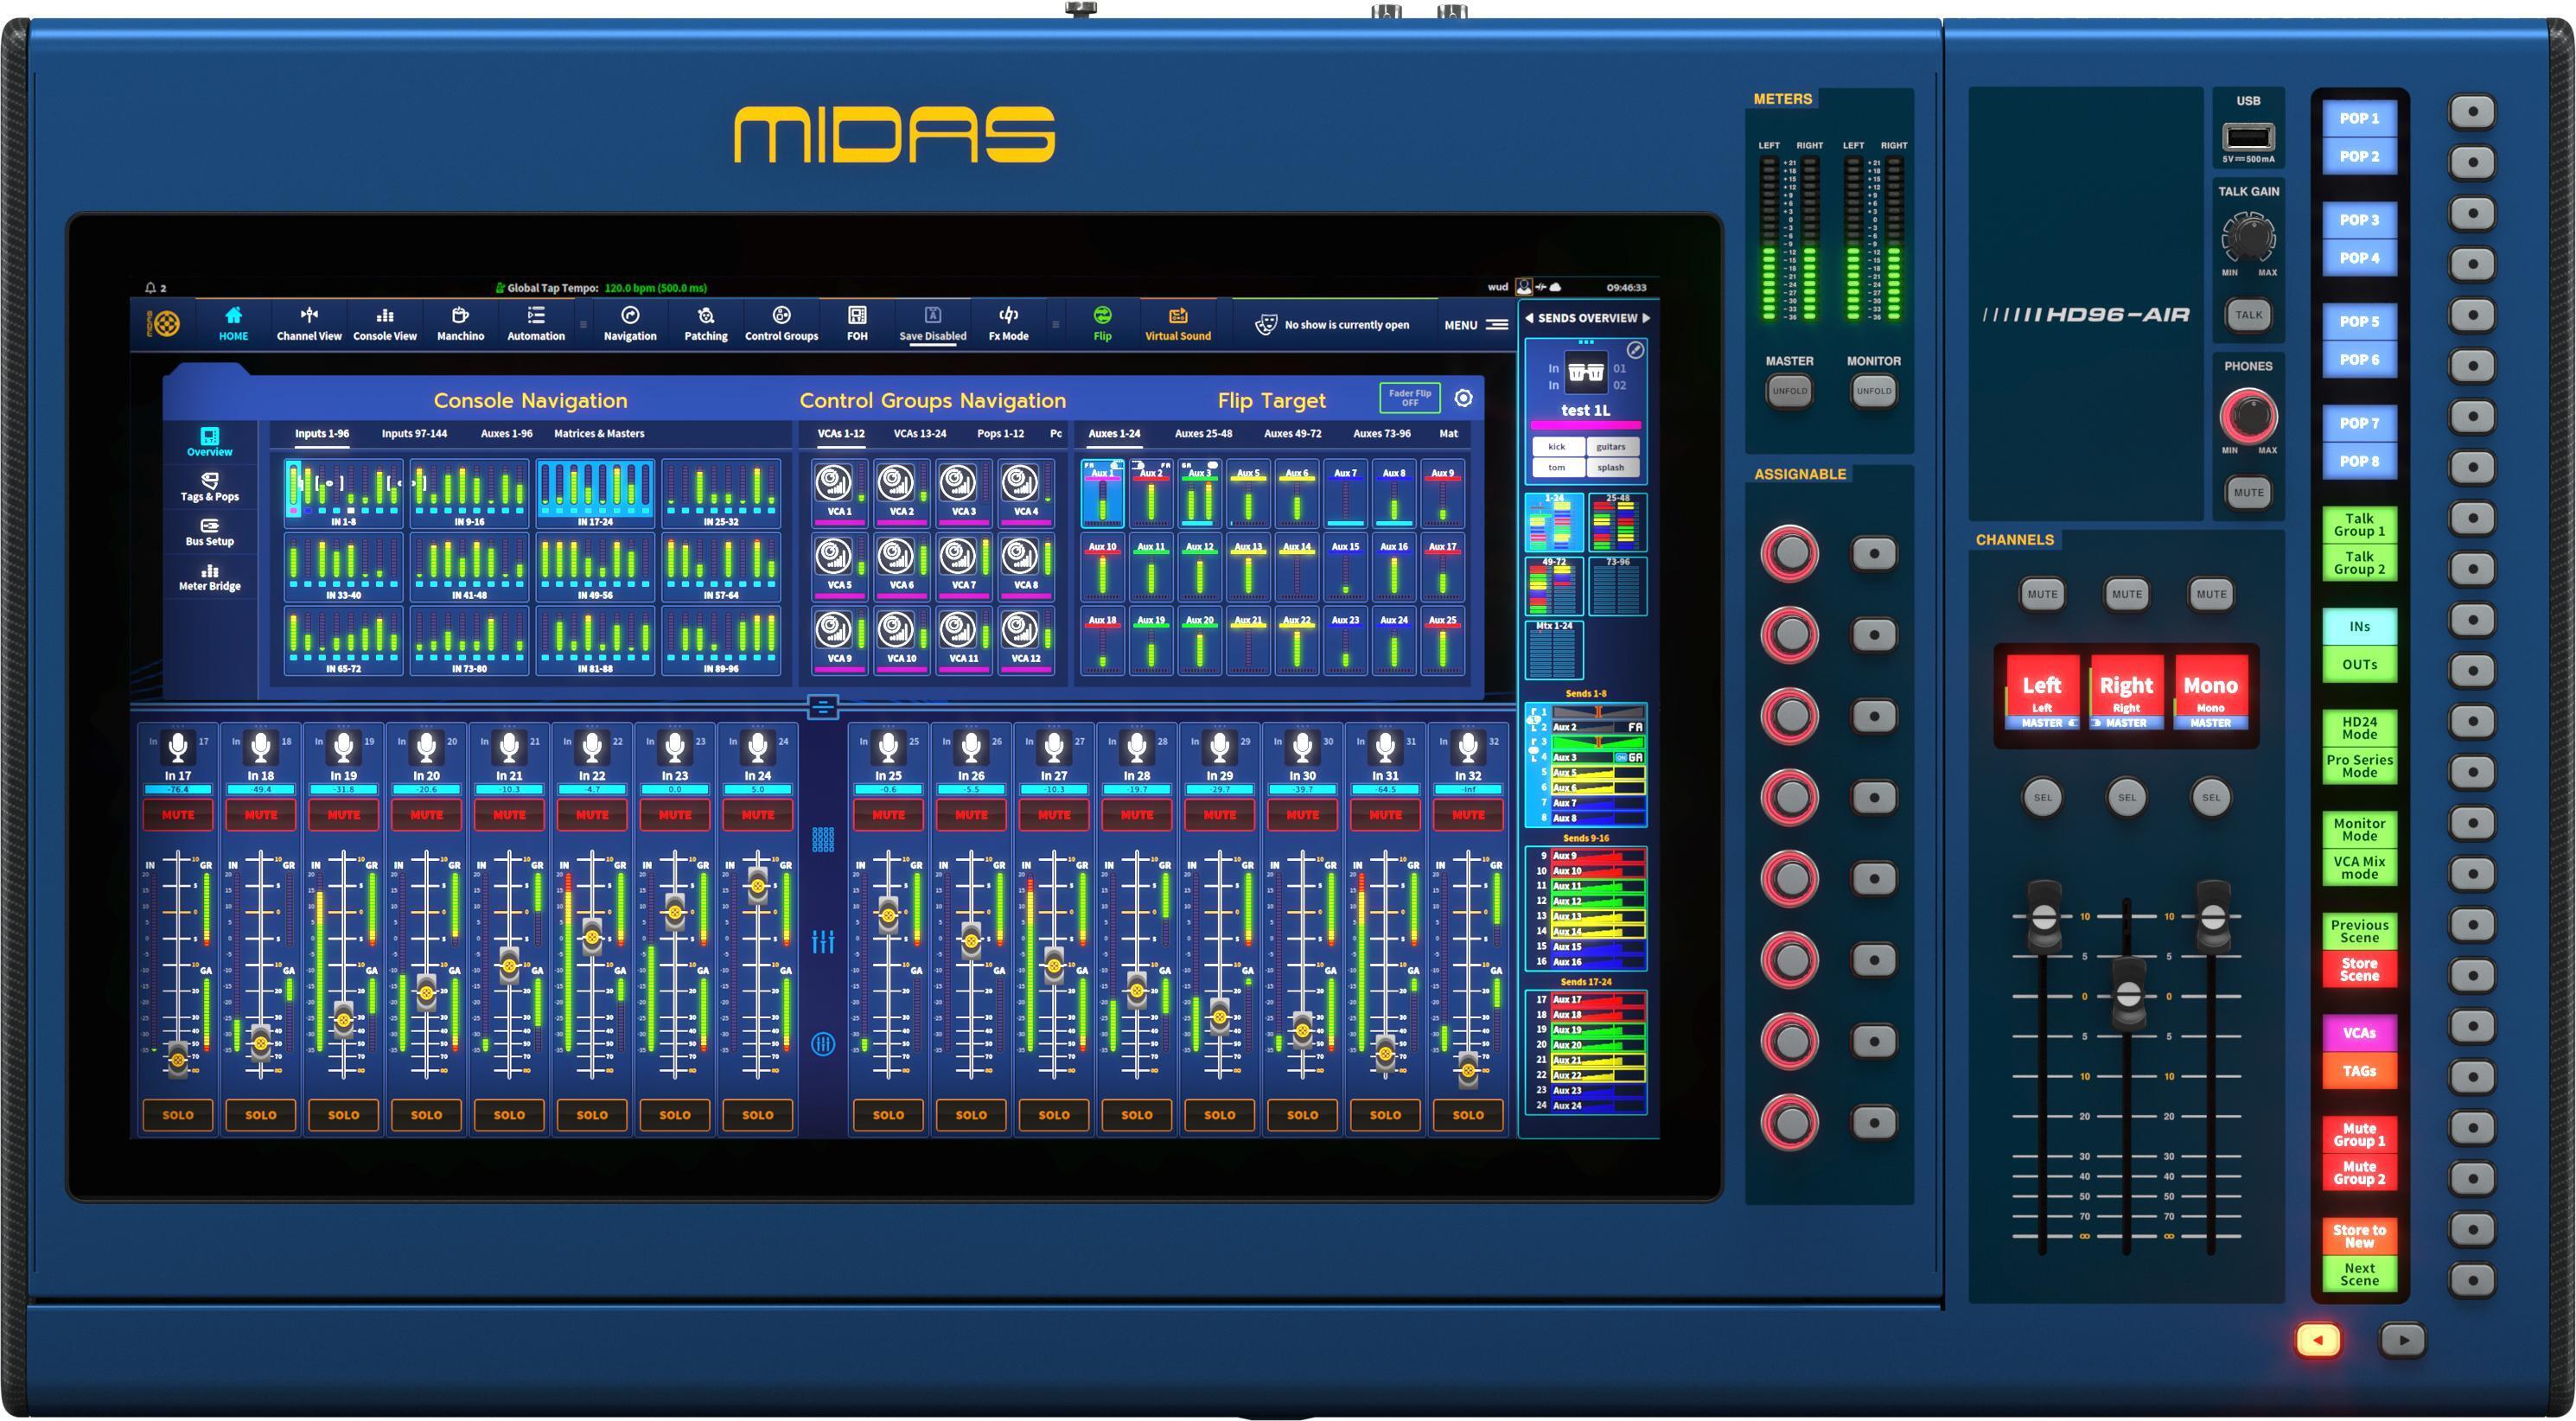Enter Fx Mode from the toolbar
Viewport: 2576px width, 1421px height.
[x=1007, y=323]
